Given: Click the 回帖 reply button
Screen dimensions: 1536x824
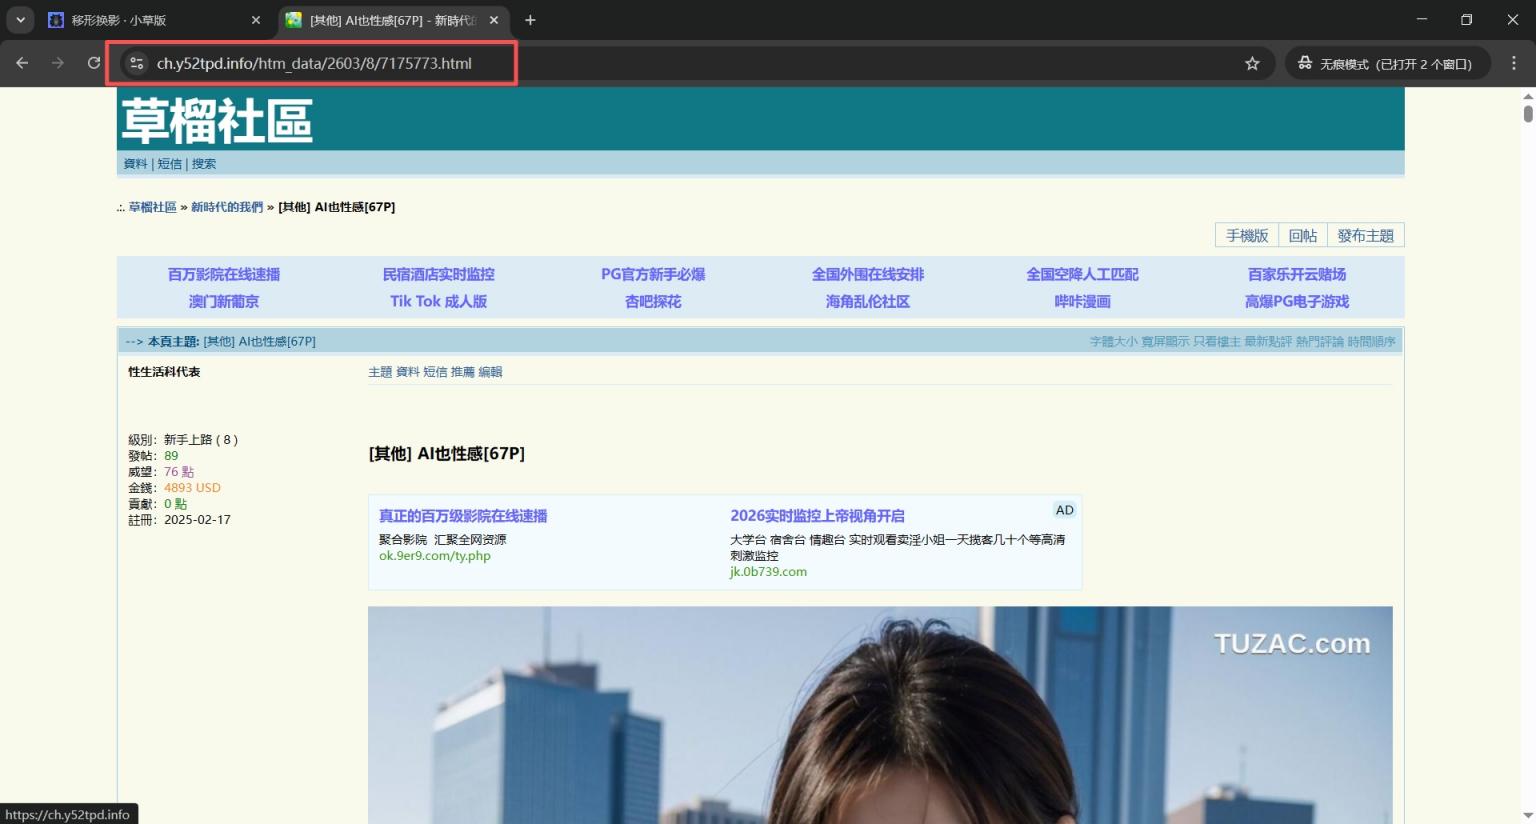Looking at the screenshot, I should (x=1302, y=236).
